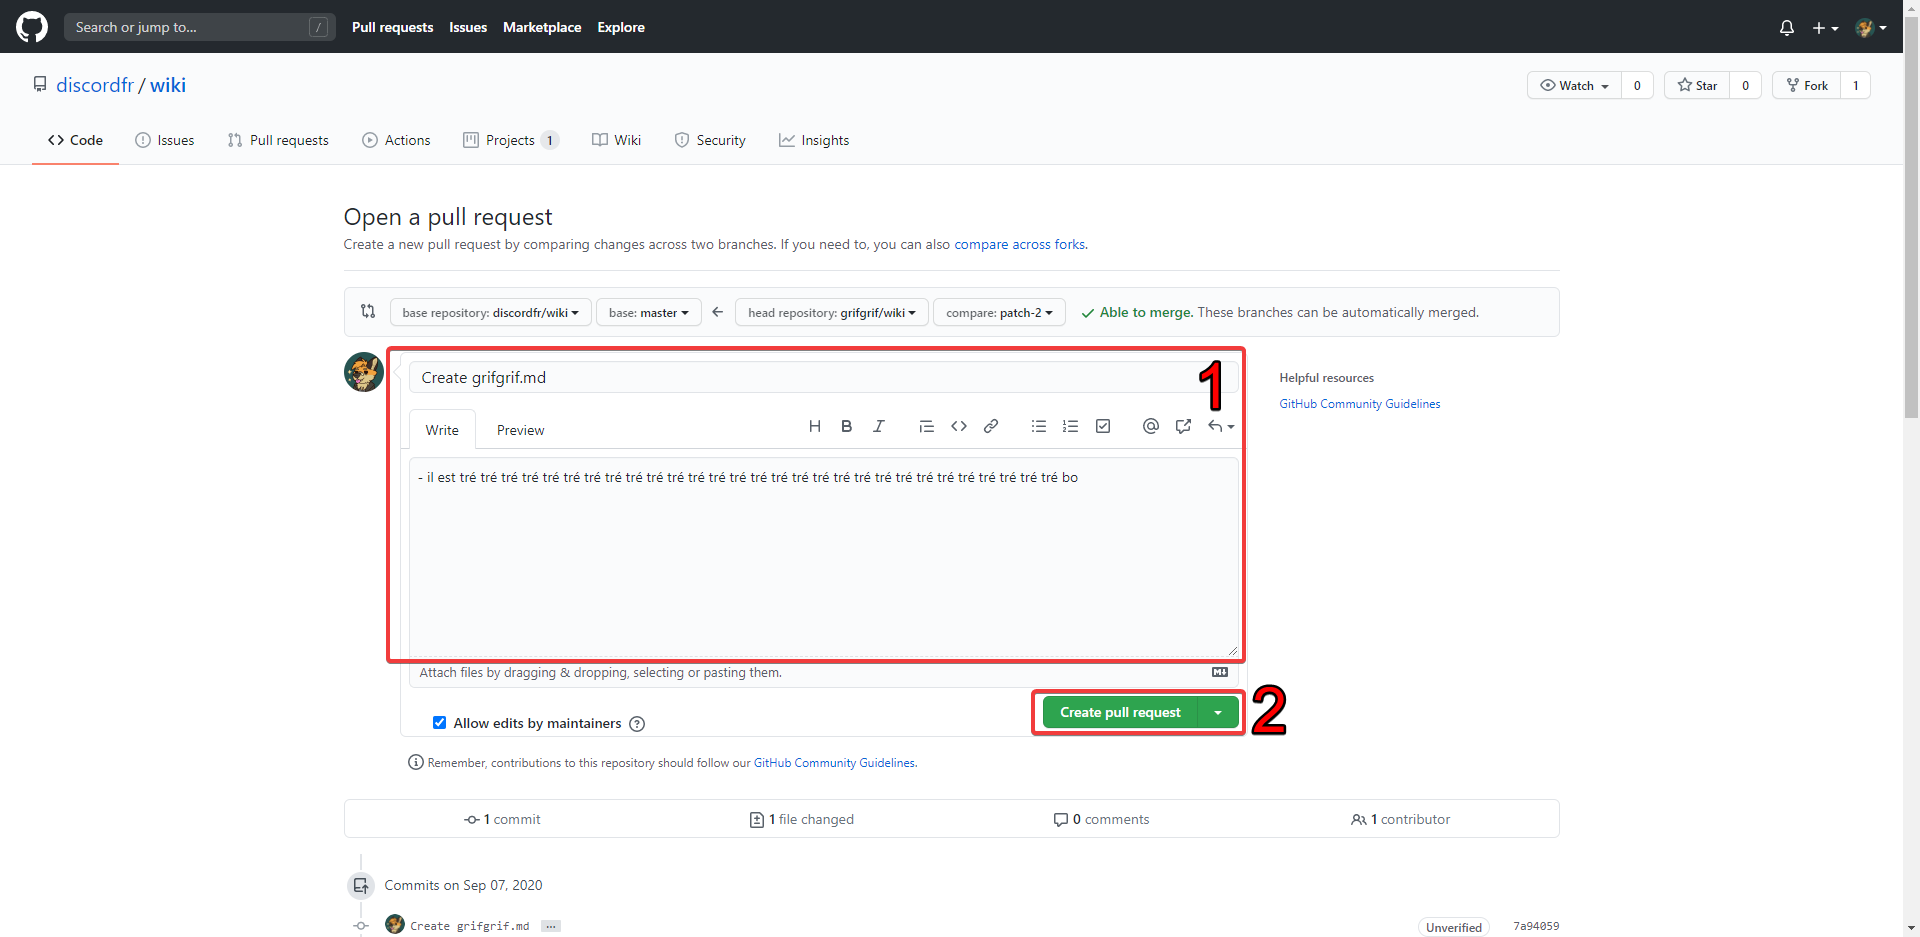The image size is (1920, 937).
Task: Click the Search or jump to field
Action: pyautogui.click(x=199, y=27)
